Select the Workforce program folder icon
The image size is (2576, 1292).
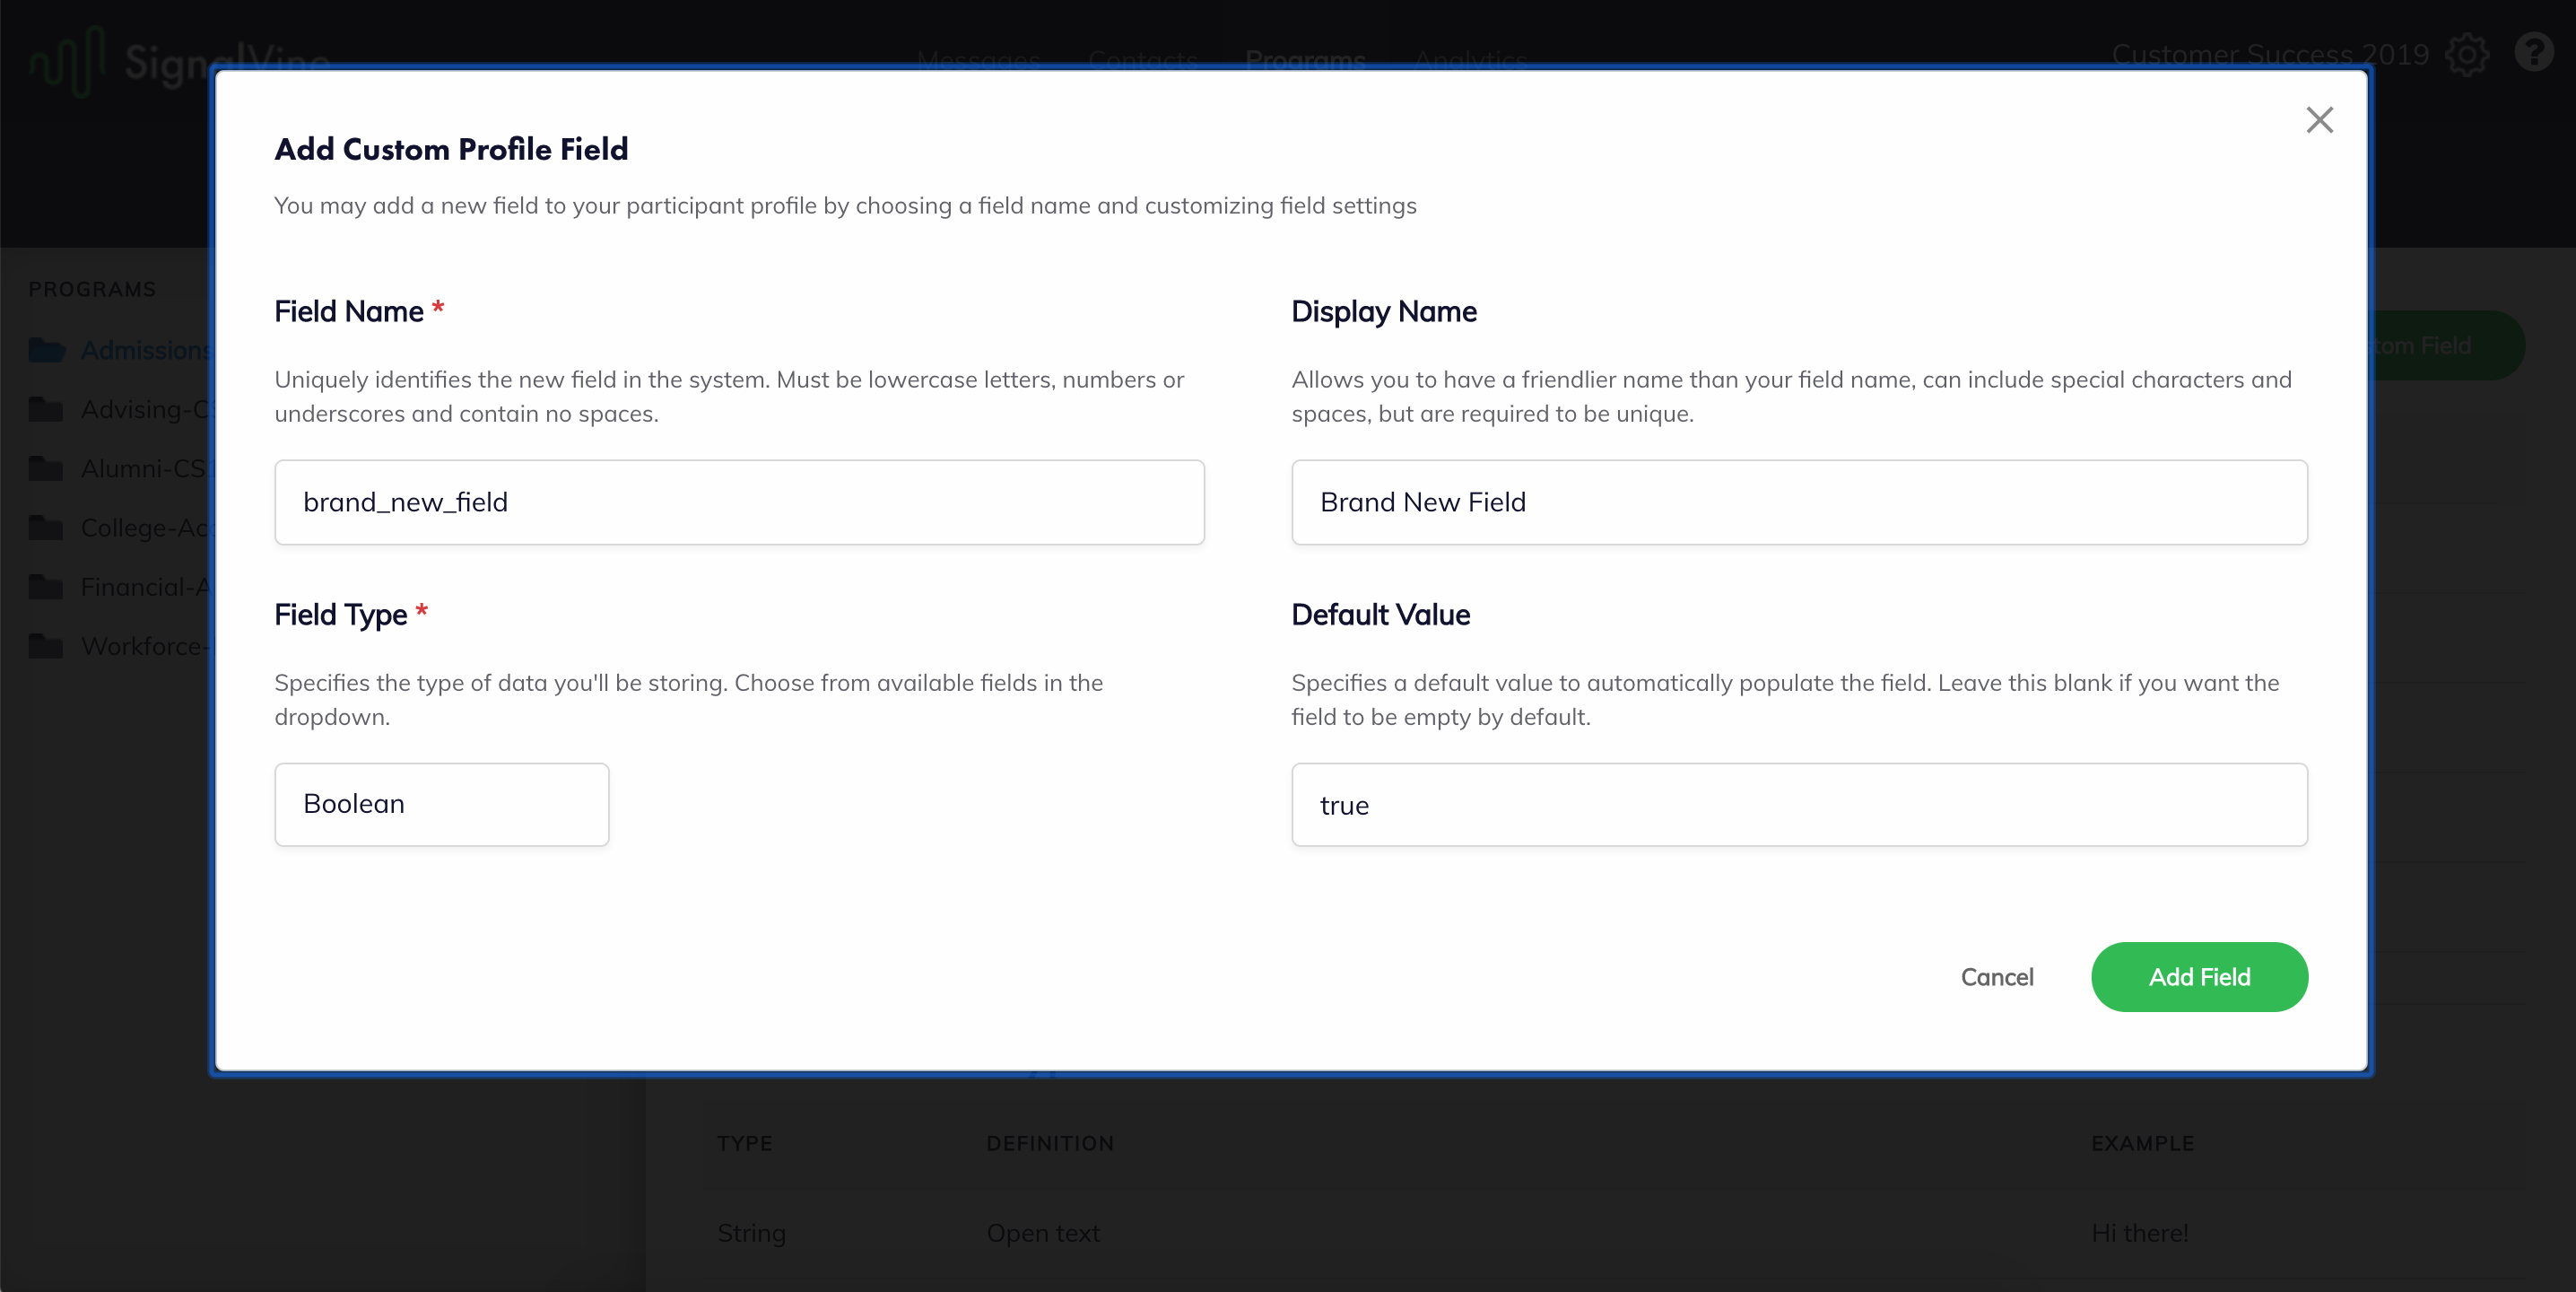[x=46, y=646]
